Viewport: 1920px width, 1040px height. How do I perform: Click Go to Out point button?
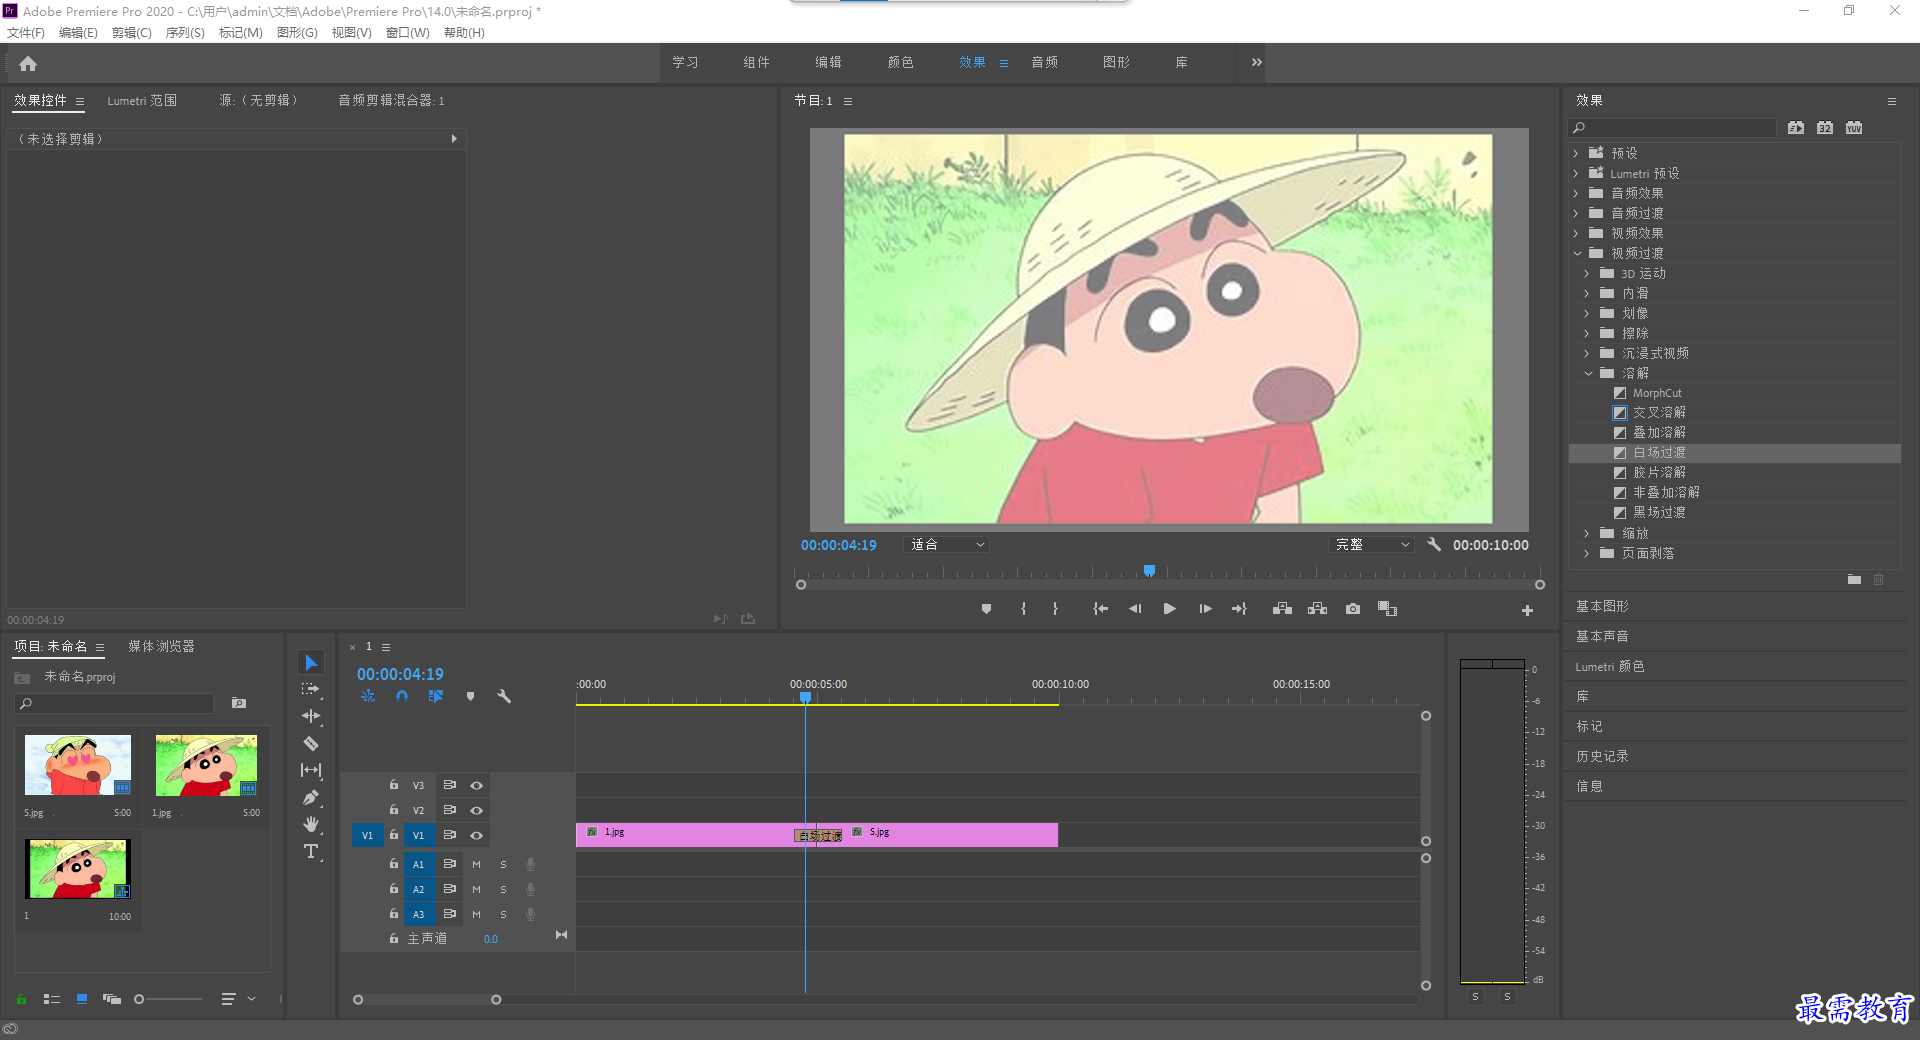(x=1239, y=609)
